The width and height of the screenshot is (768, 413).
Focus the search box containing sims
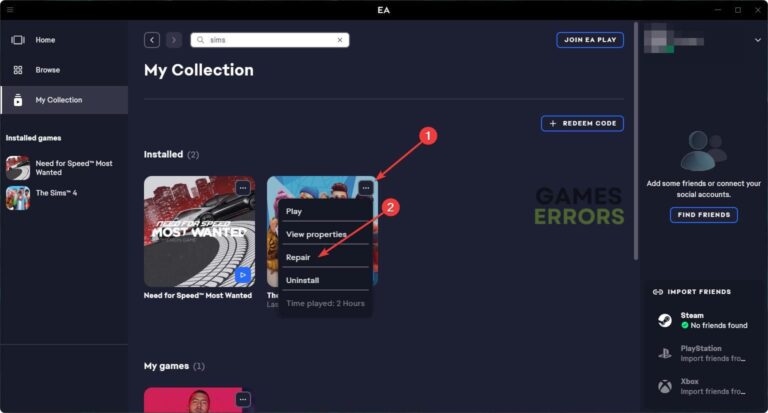click(x=270, y=40)
